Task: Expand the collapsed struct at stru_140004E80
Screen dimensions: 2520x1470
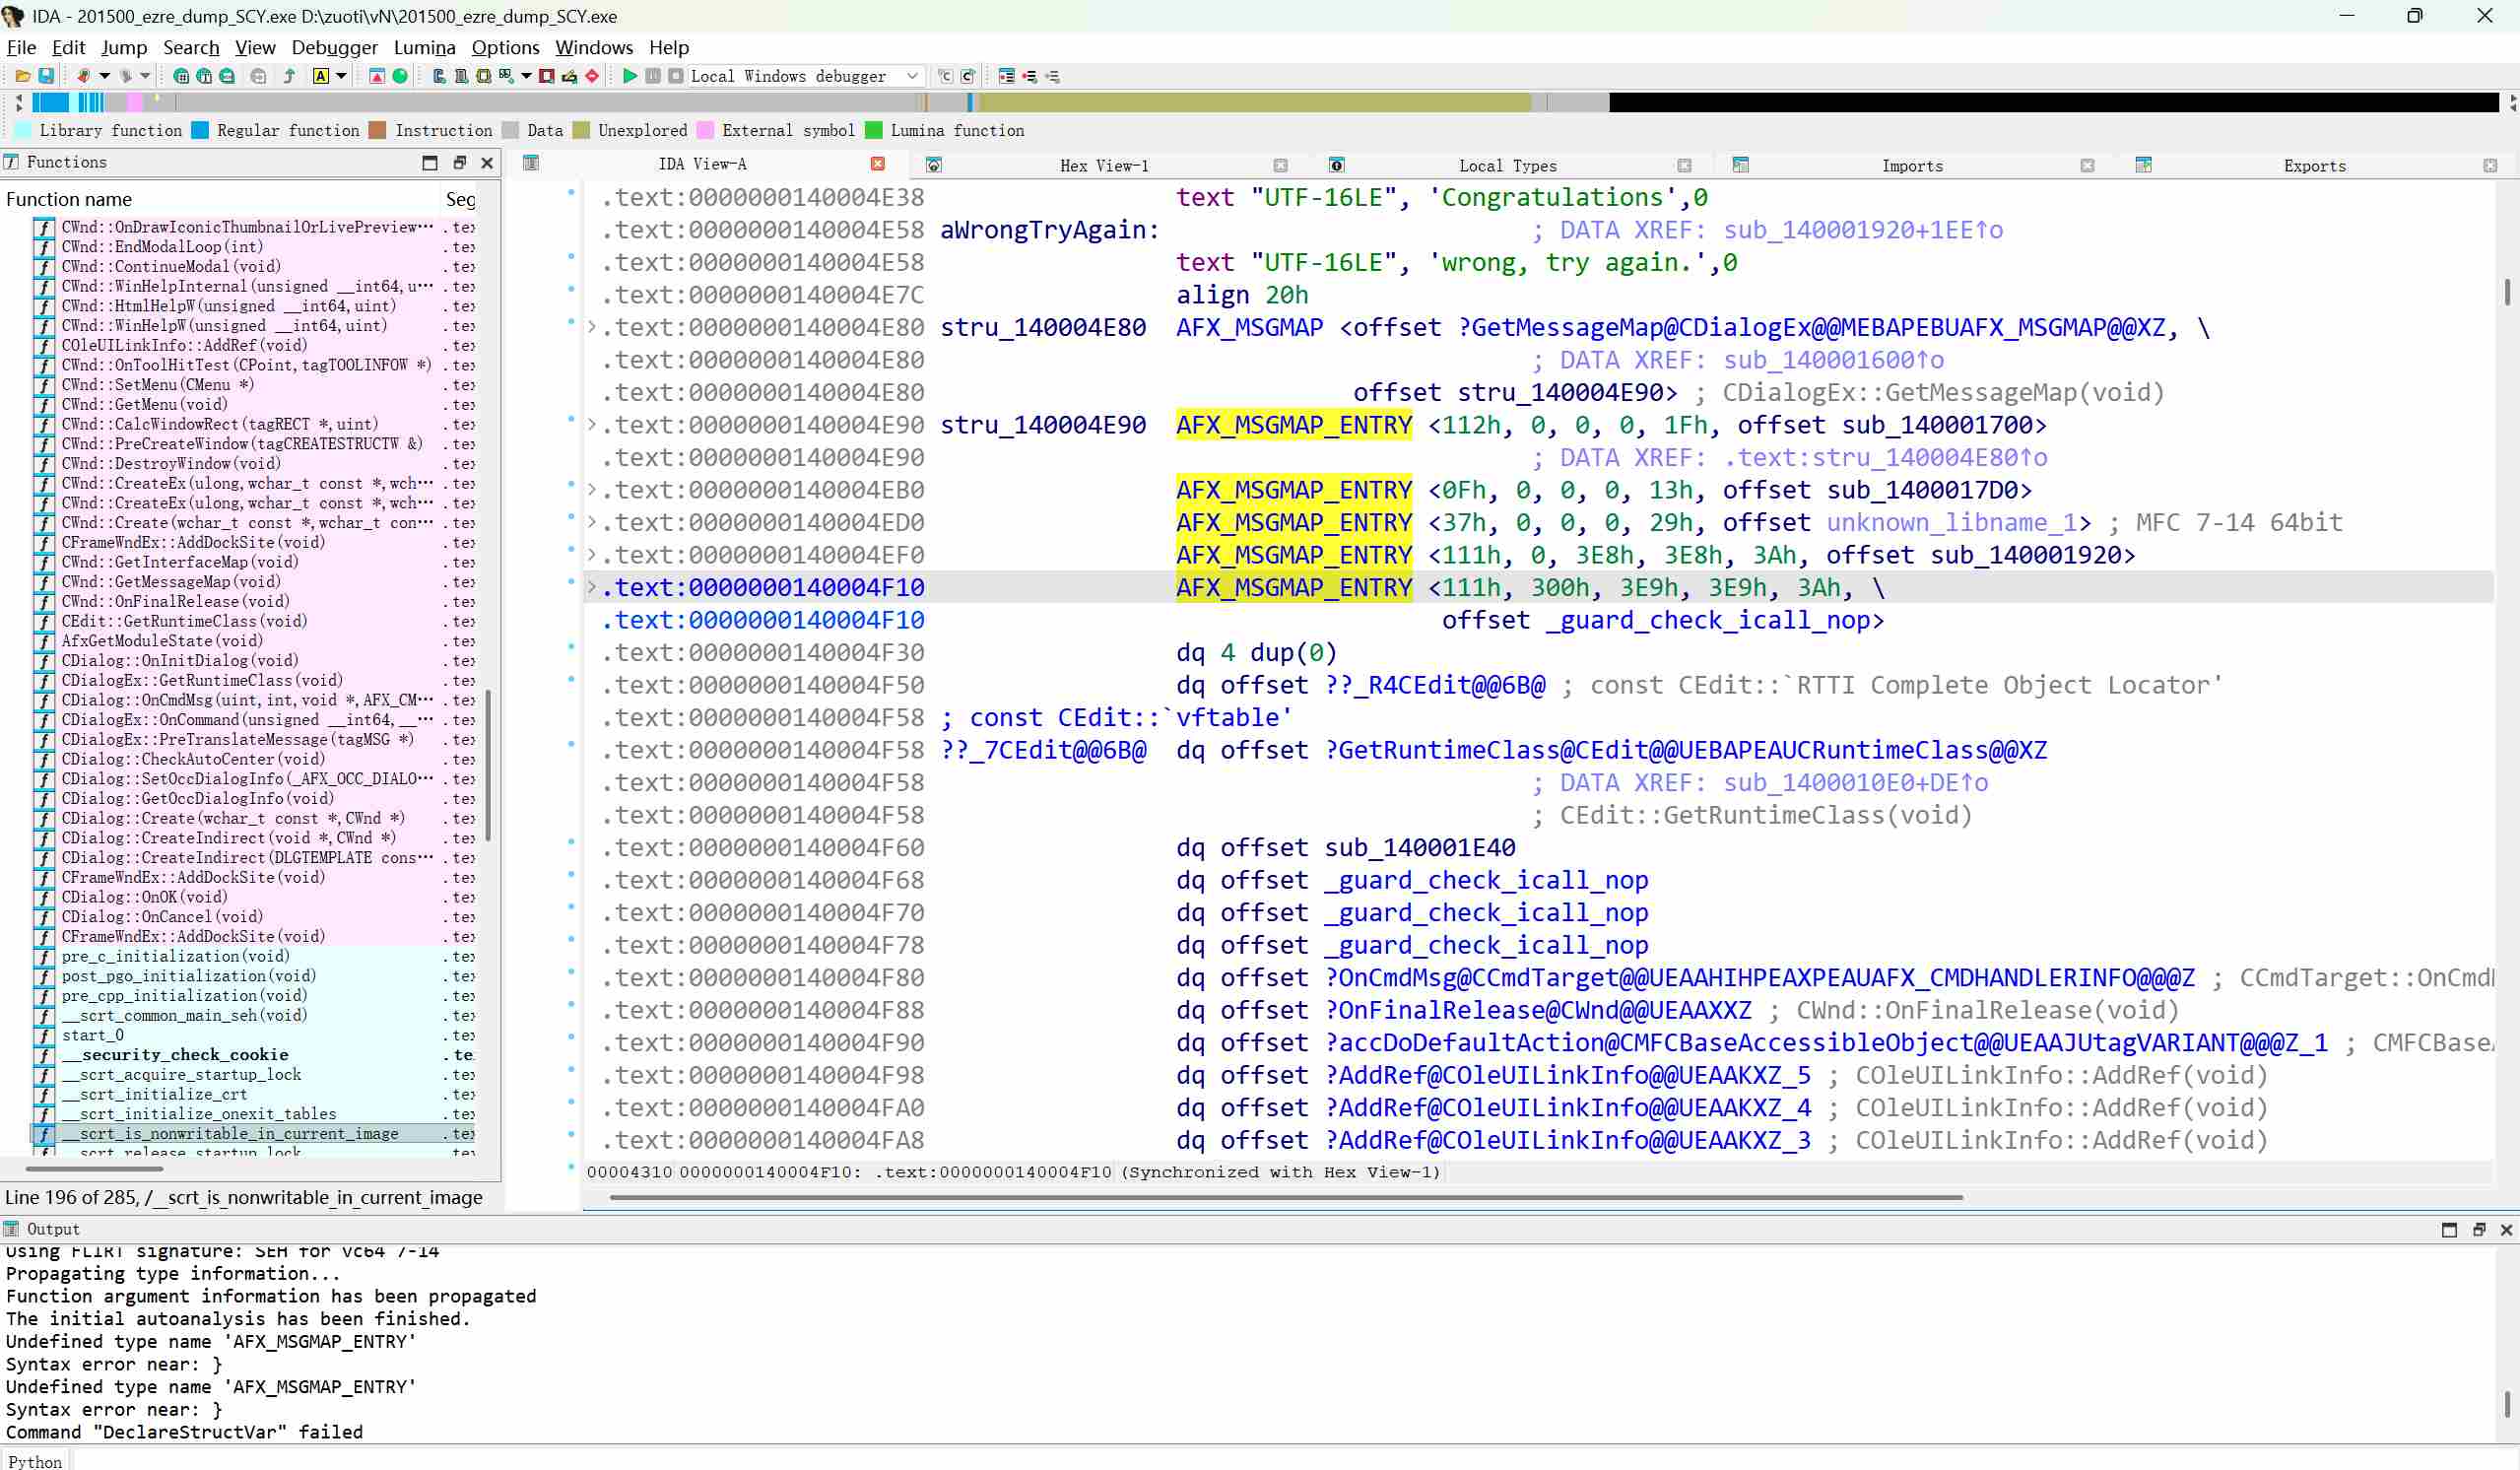Action: 592,327
